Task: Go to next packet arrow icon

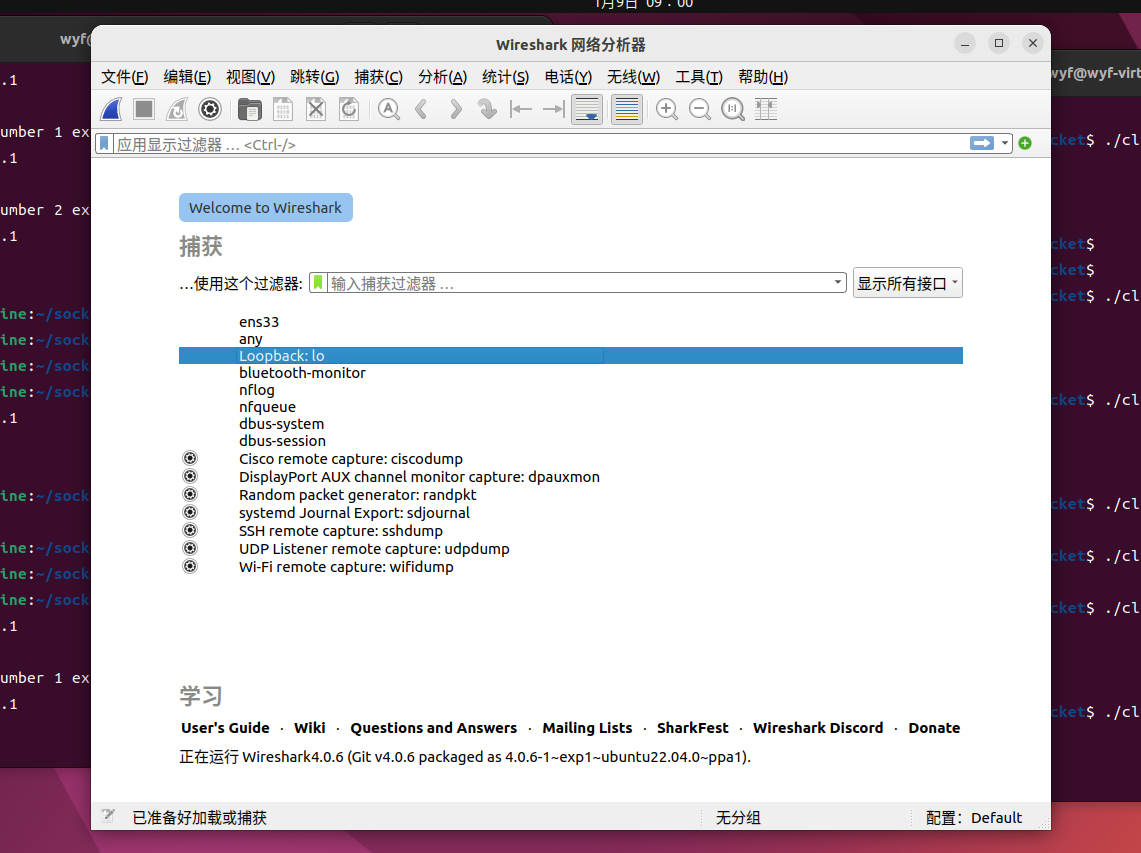Action: (455, 109)
